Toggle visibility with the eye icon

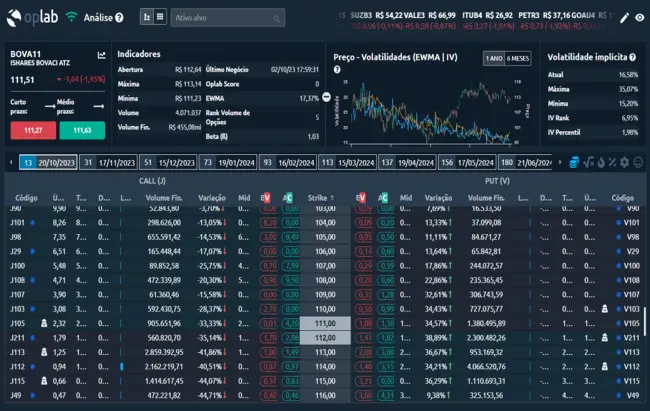tap(640, 17)
